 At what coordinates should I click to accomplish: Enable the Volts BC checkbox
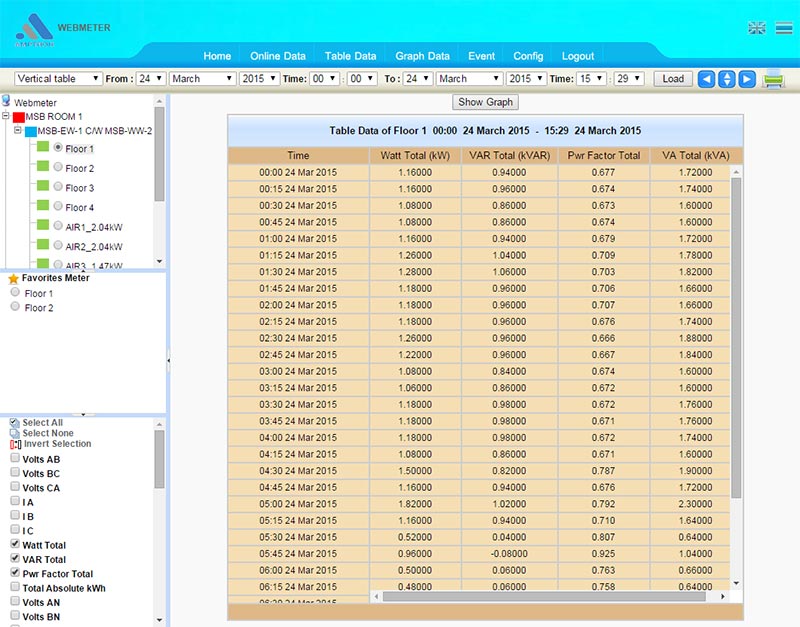[15, 472]
